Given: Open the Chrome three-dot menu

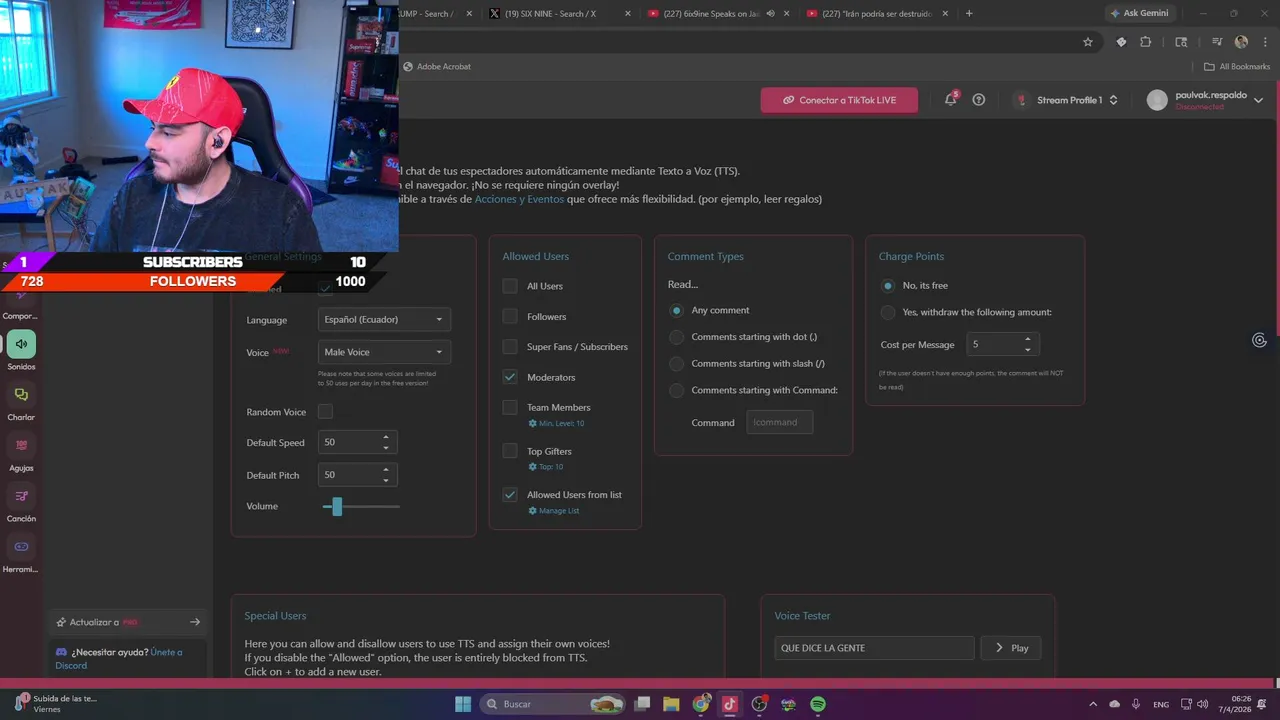Looking at the screenshot, I should pyautogui.click(x=1264, y=42).
